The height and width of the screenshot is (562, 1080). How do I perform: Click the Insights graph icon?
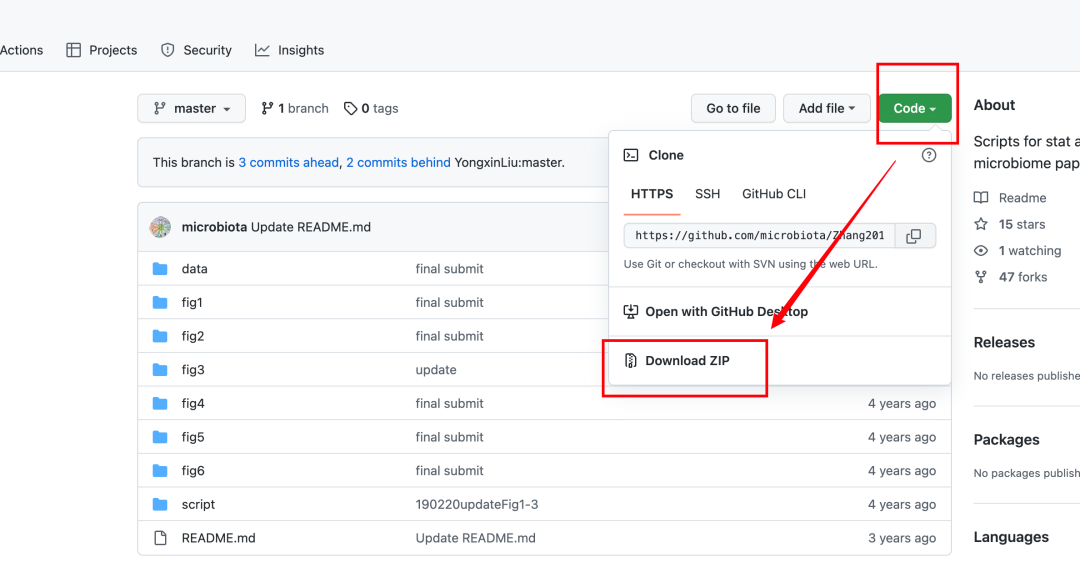point(262,50)
